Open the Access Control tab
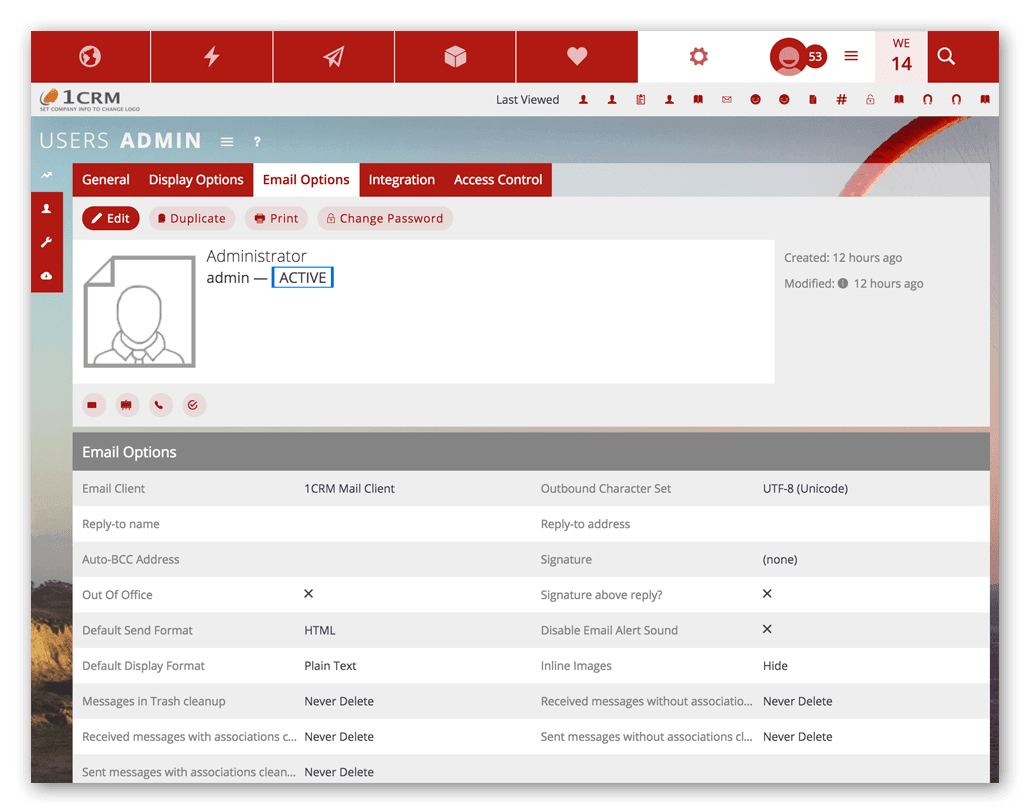Viewport: 1030px width, 812px height. click(x=497, y=180)
